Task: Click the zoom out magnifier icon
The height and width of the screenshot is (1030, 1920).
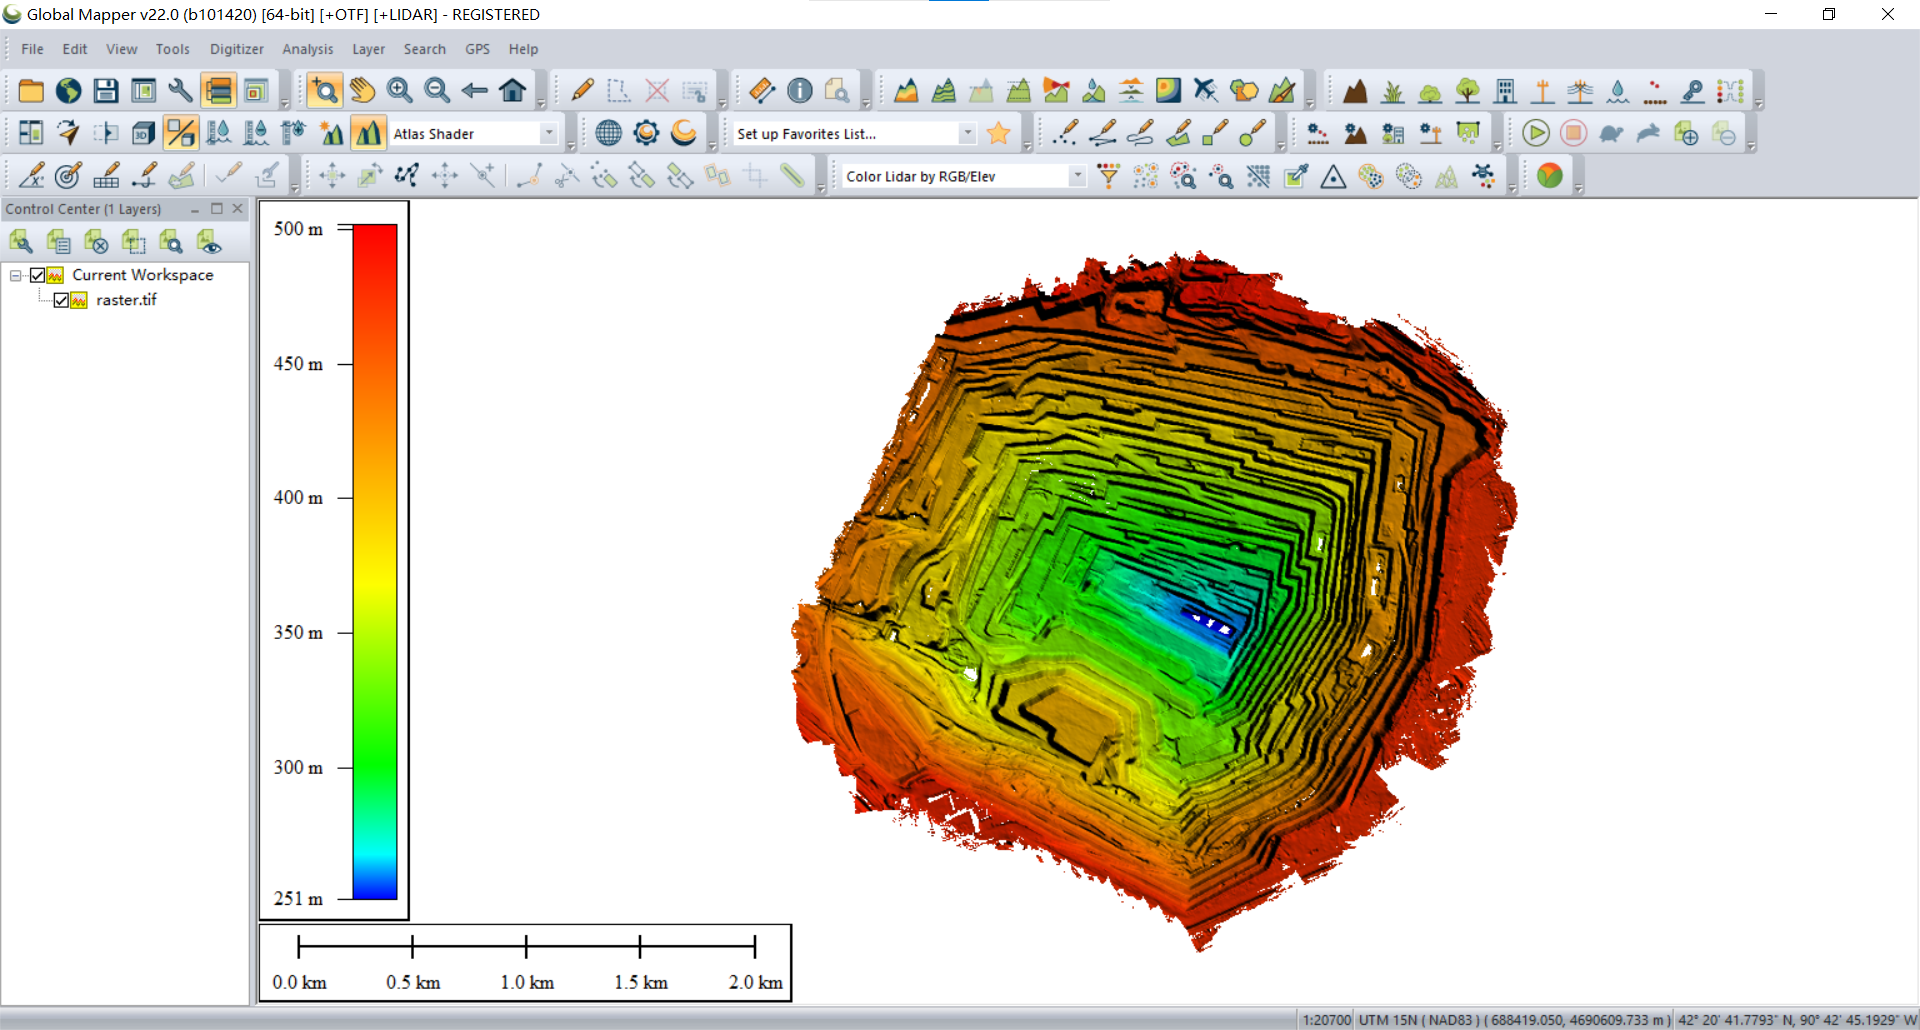Action: point(437,91)
